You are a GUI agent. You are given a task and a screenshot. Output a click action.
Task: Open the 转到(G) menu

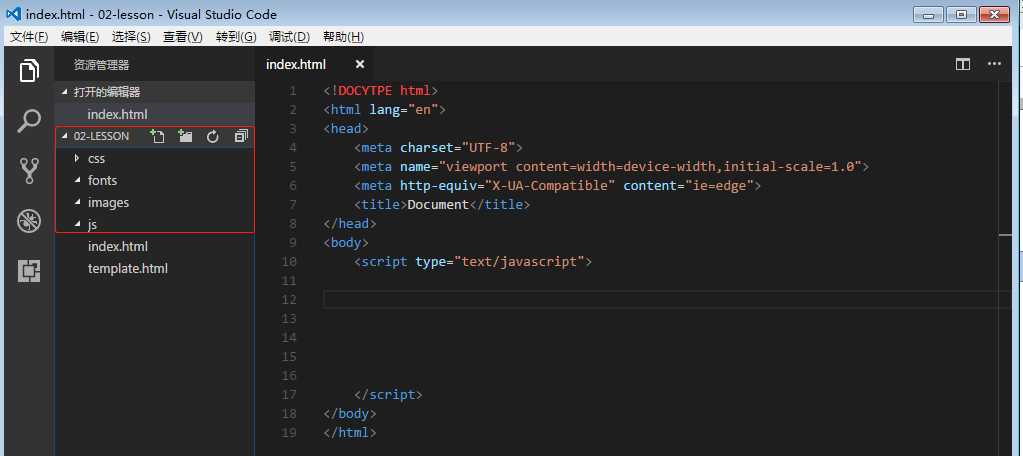236,37
